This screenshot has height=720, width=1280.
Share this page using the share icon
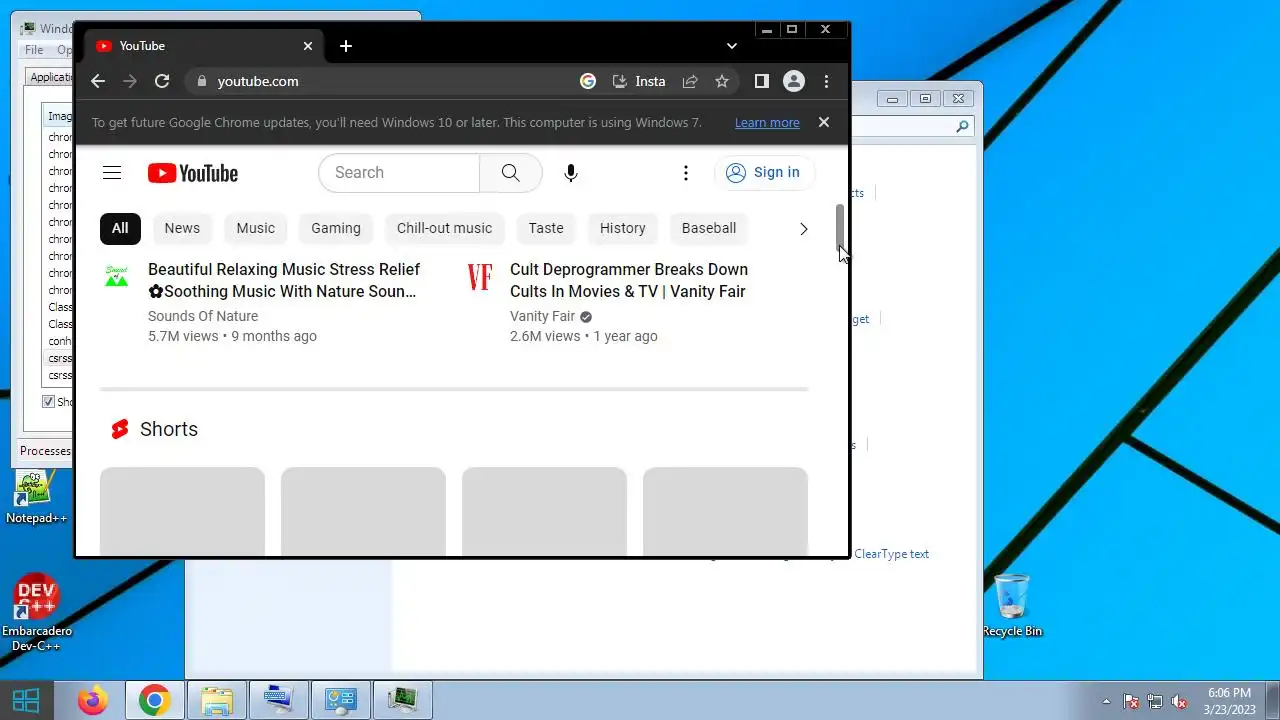click(x=690, y=81)
